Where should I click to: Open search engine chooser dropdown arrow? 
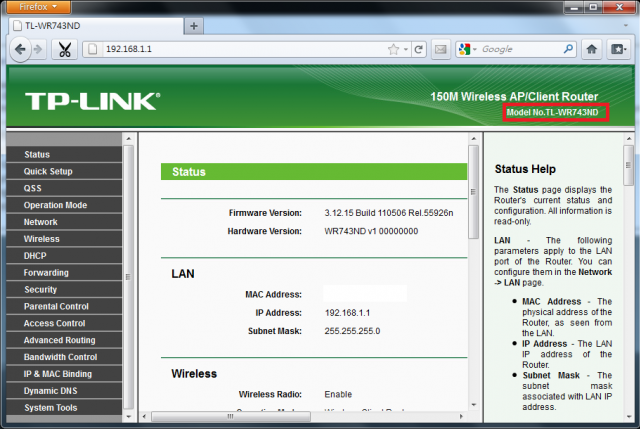coord(475,49)
